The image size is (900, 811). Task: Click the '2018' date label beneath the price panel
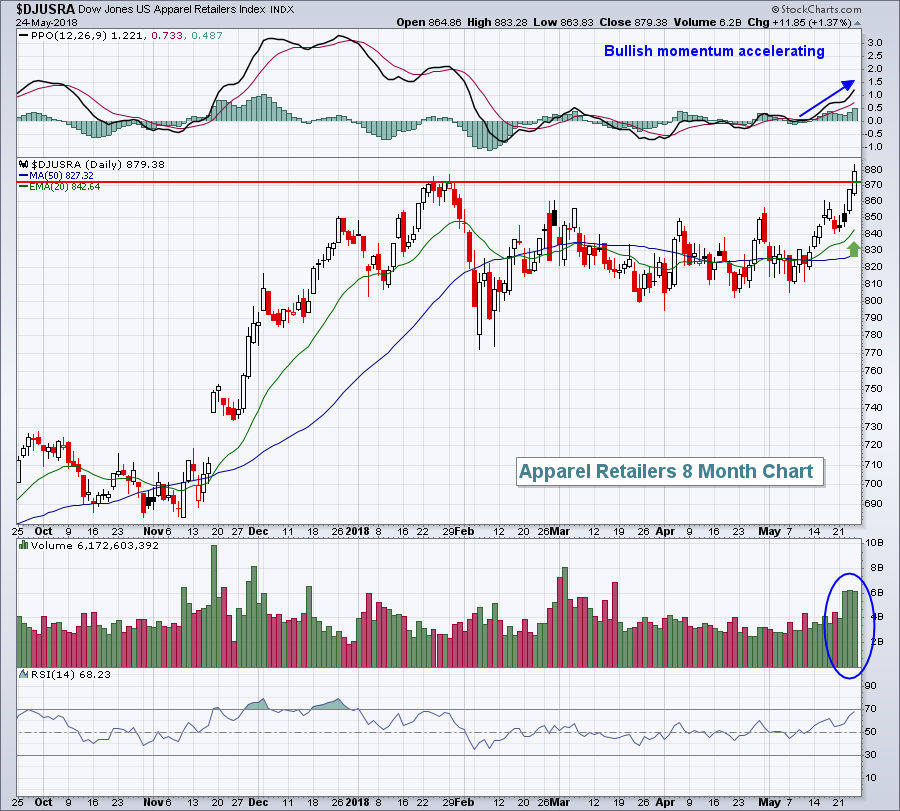358,531
